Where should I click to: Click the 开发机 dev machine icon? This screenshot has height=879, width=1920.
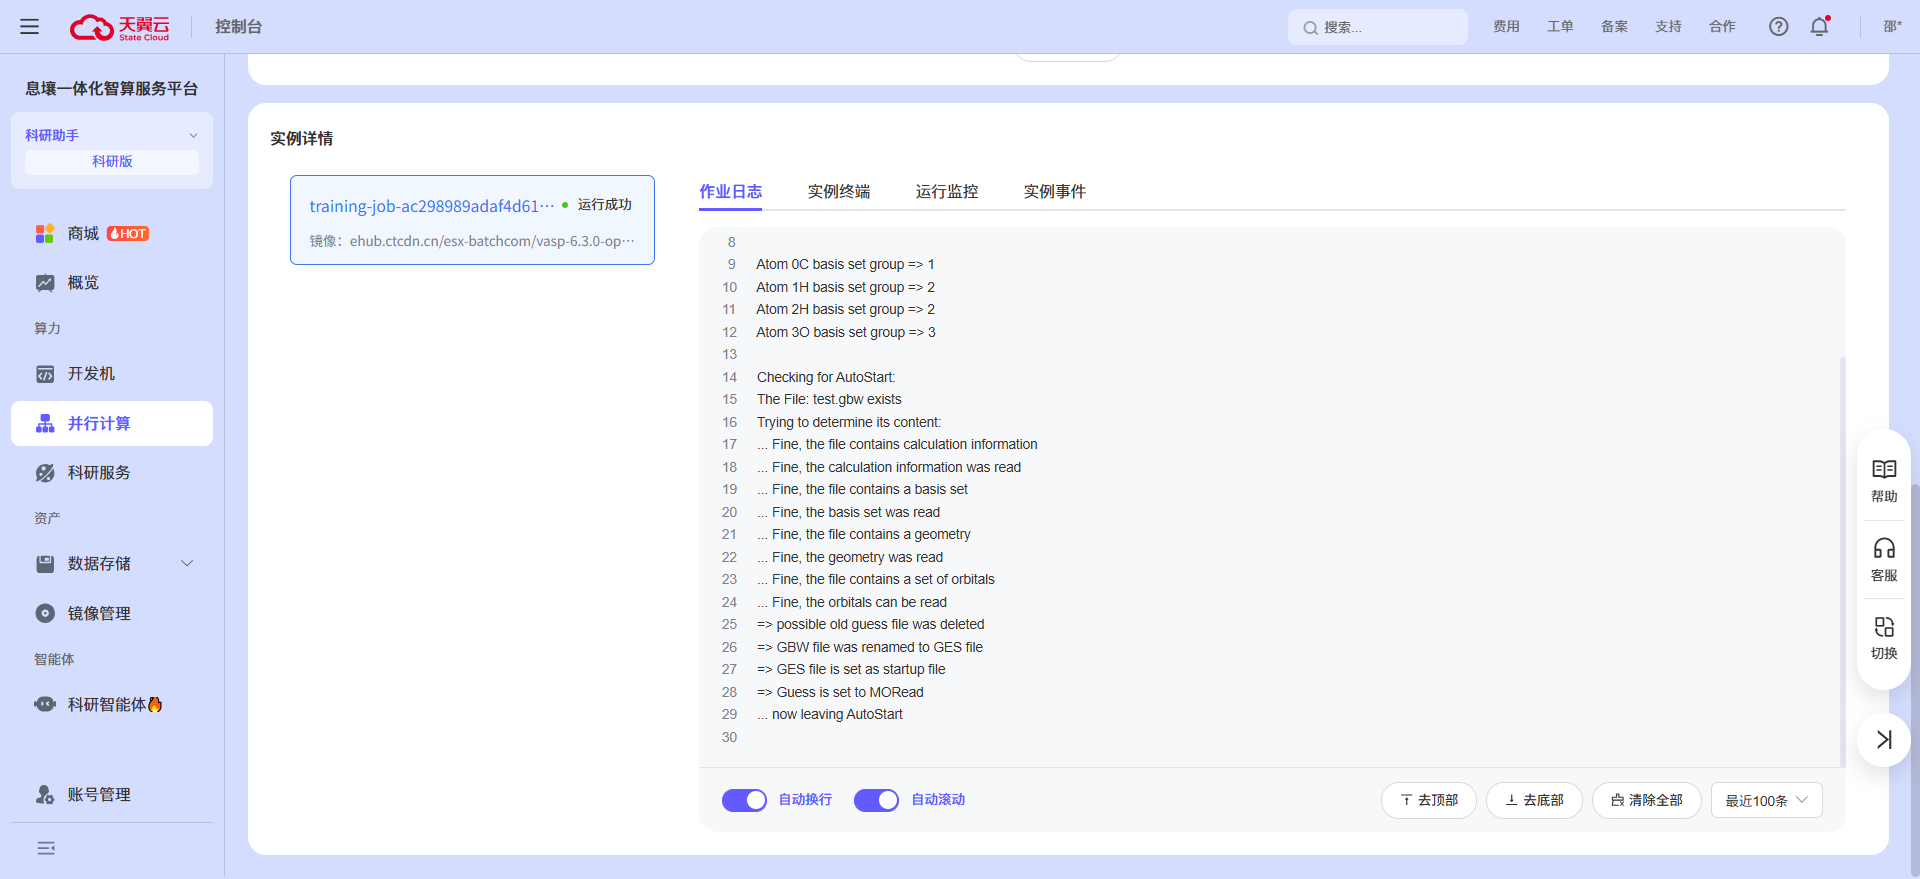[45, 374]
